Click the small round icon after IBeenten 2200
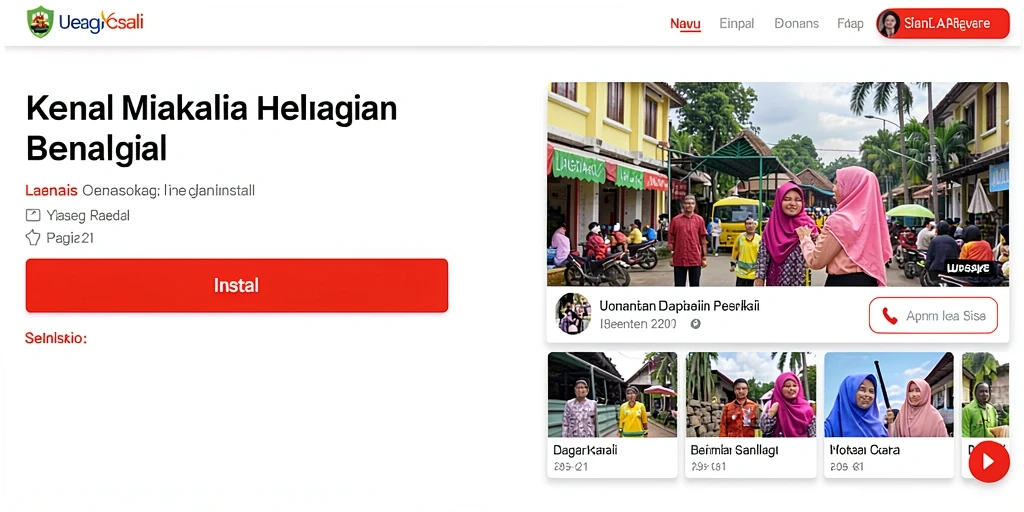 point(696,324)
